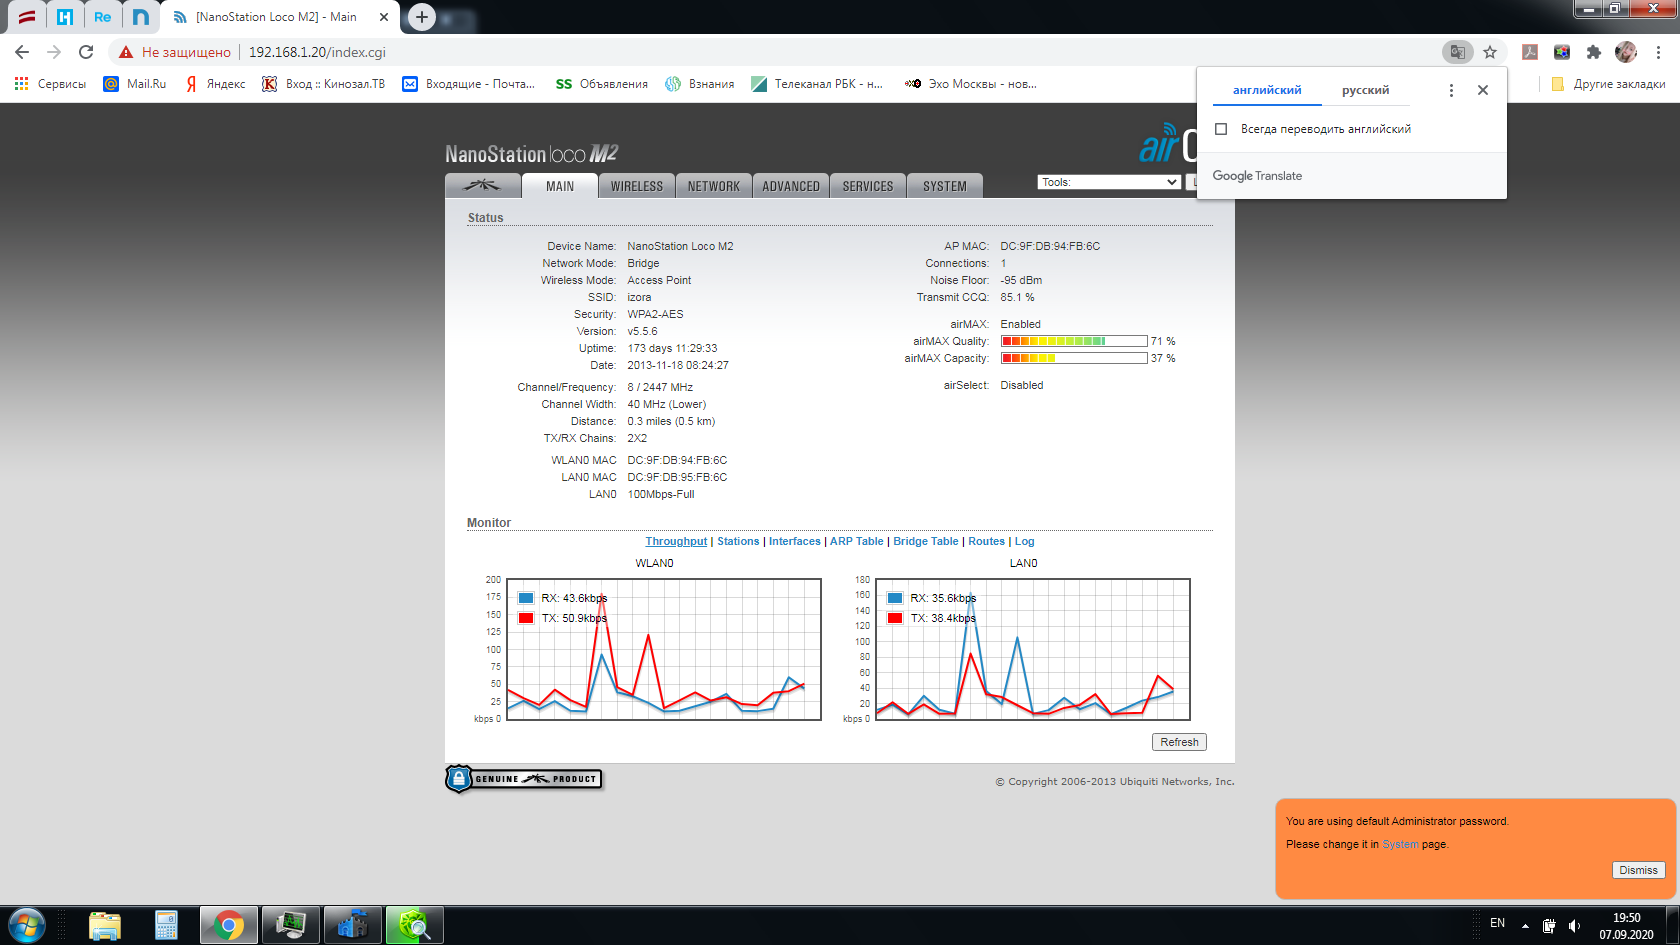Close the Google Translate popup
The image size is (1680, 945).
[1483, 90]
